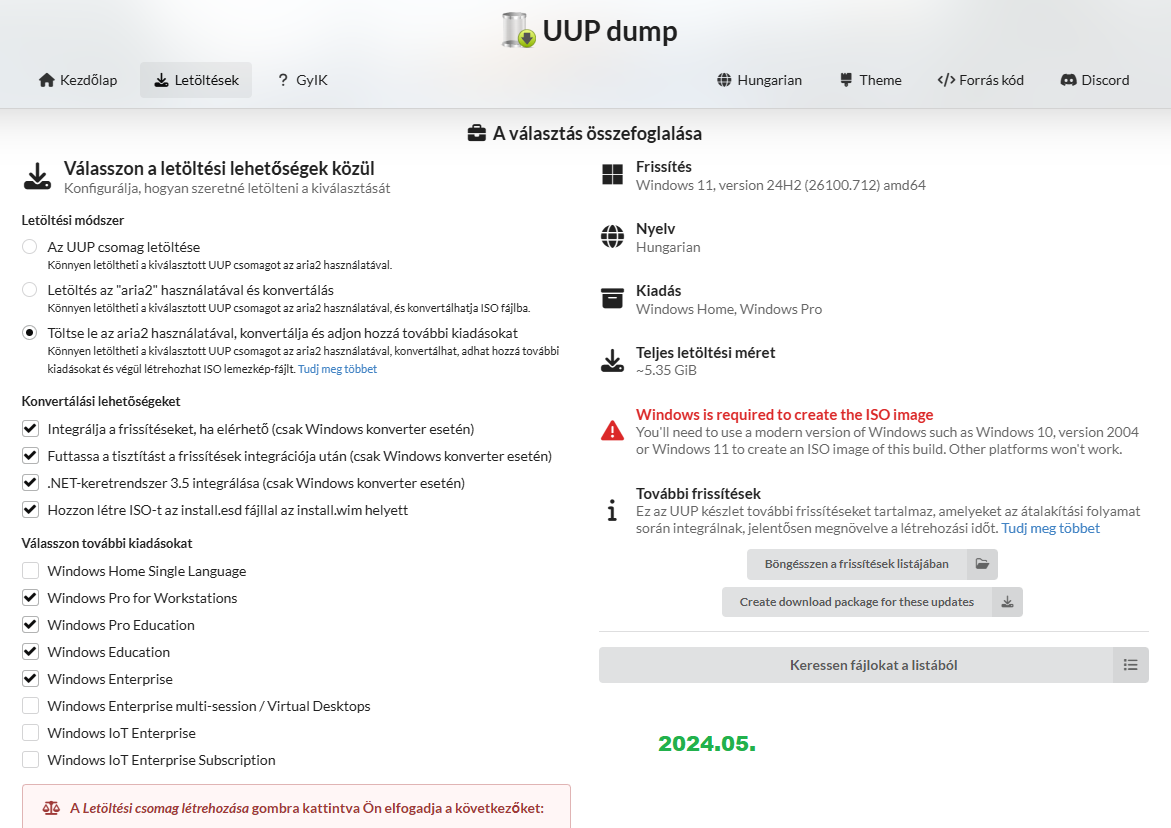
Task: Enable the Windows Home Single Language checkbox
Action: pos(31,570)
